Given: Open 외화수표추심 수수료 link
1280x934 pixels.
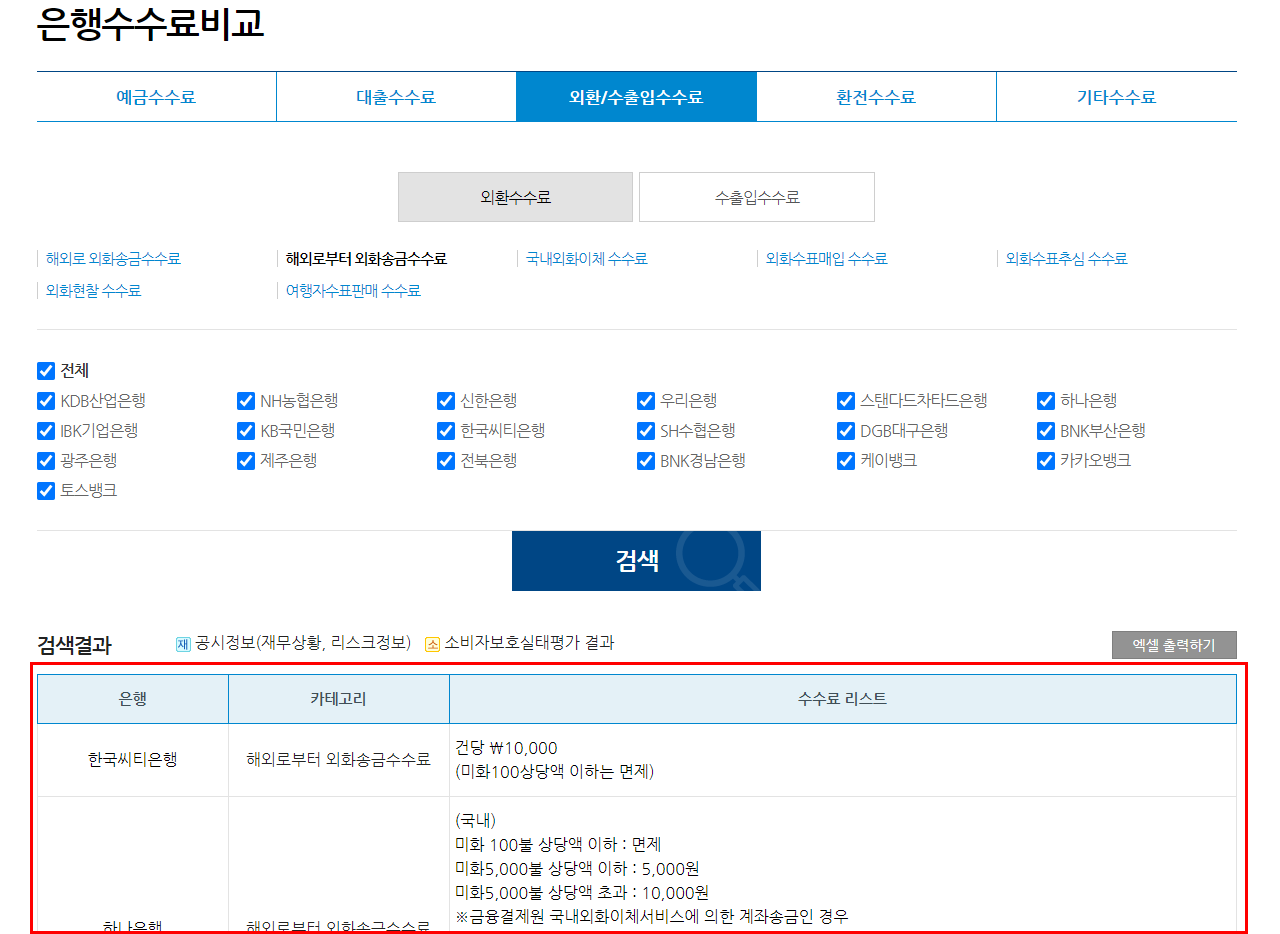Looking at the screenshot, I should click(1066, 259).
